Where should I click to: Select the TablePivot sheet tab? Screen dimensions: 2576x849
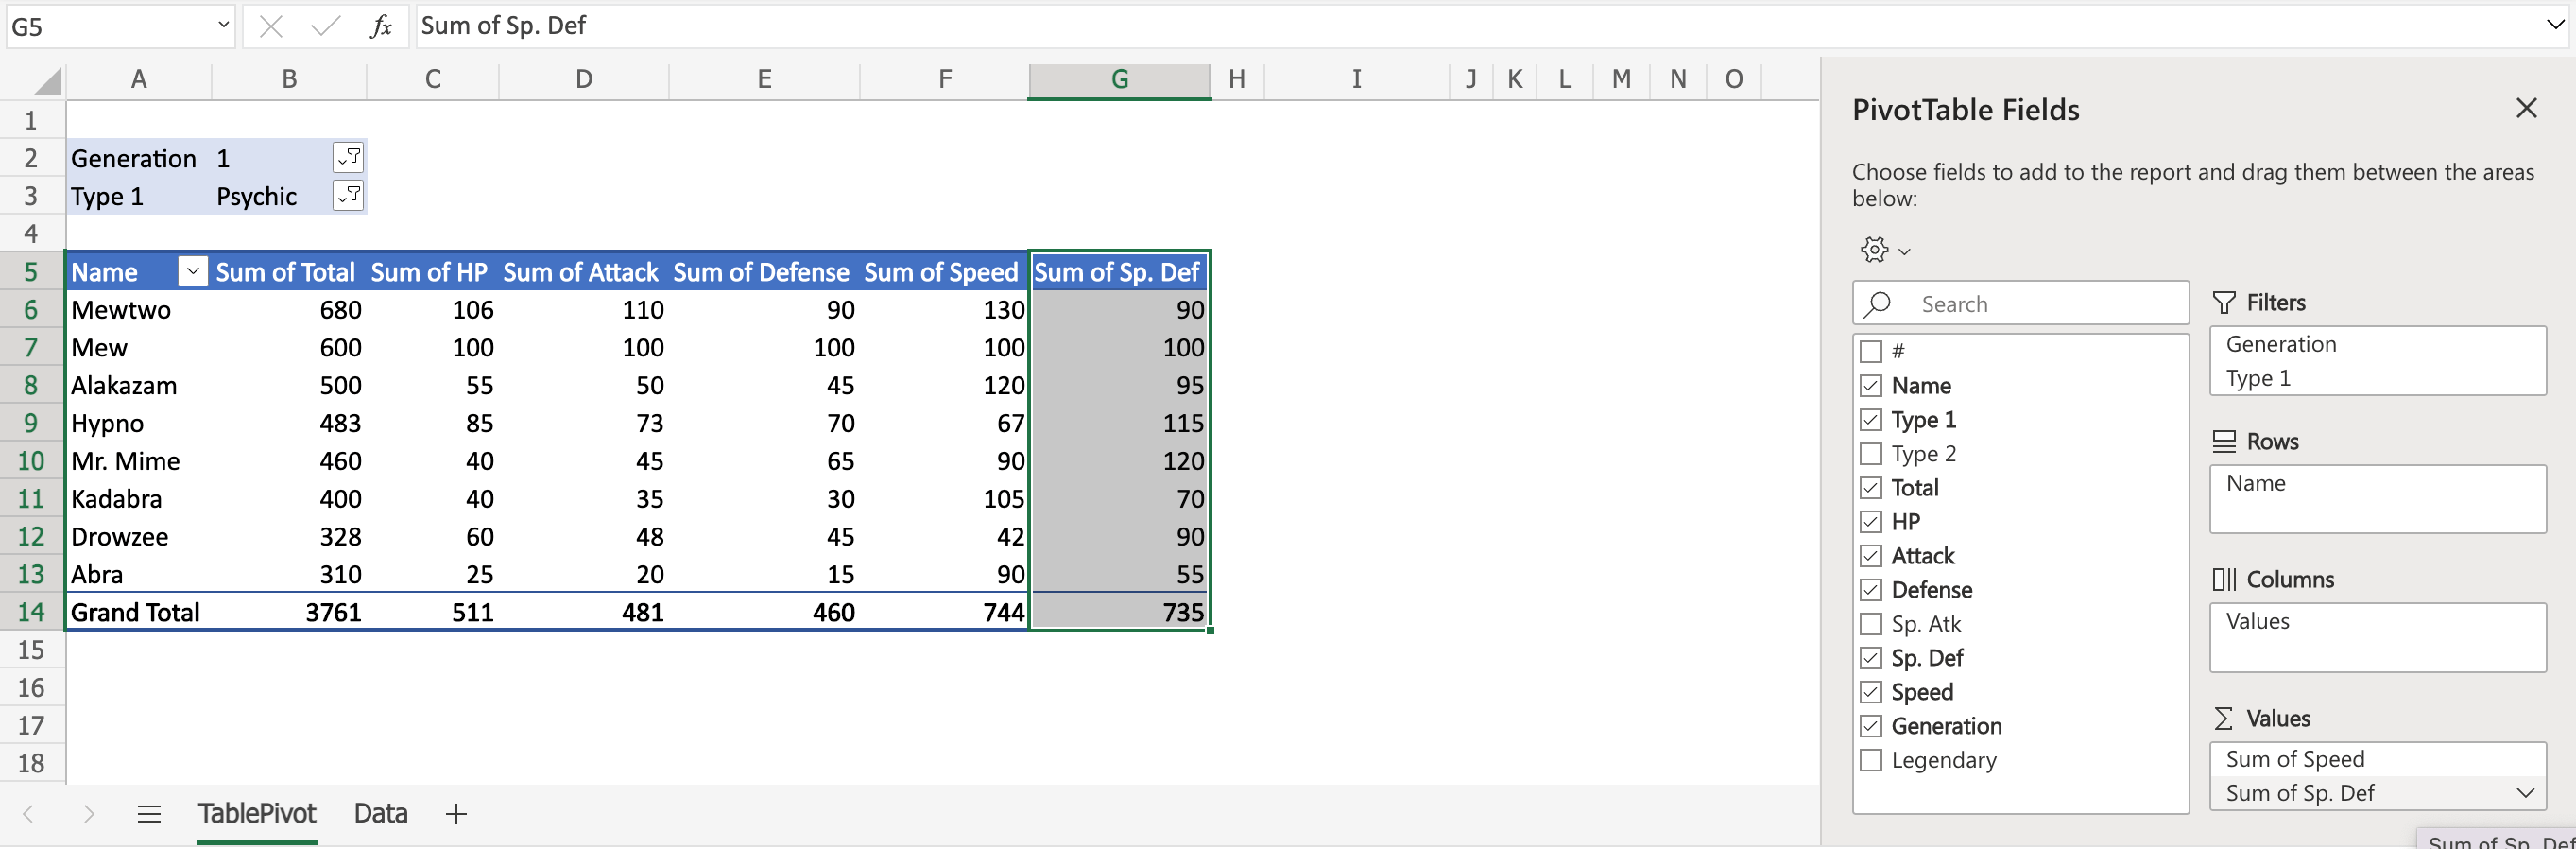pyautogui.click(x=257, y=814)
